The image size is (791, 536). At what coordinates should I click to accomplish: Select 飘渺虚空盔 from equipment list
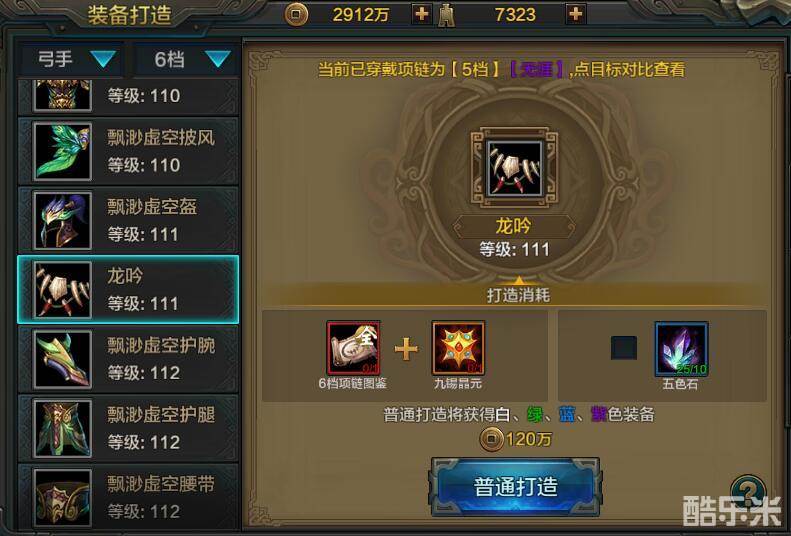coord(128,220)
